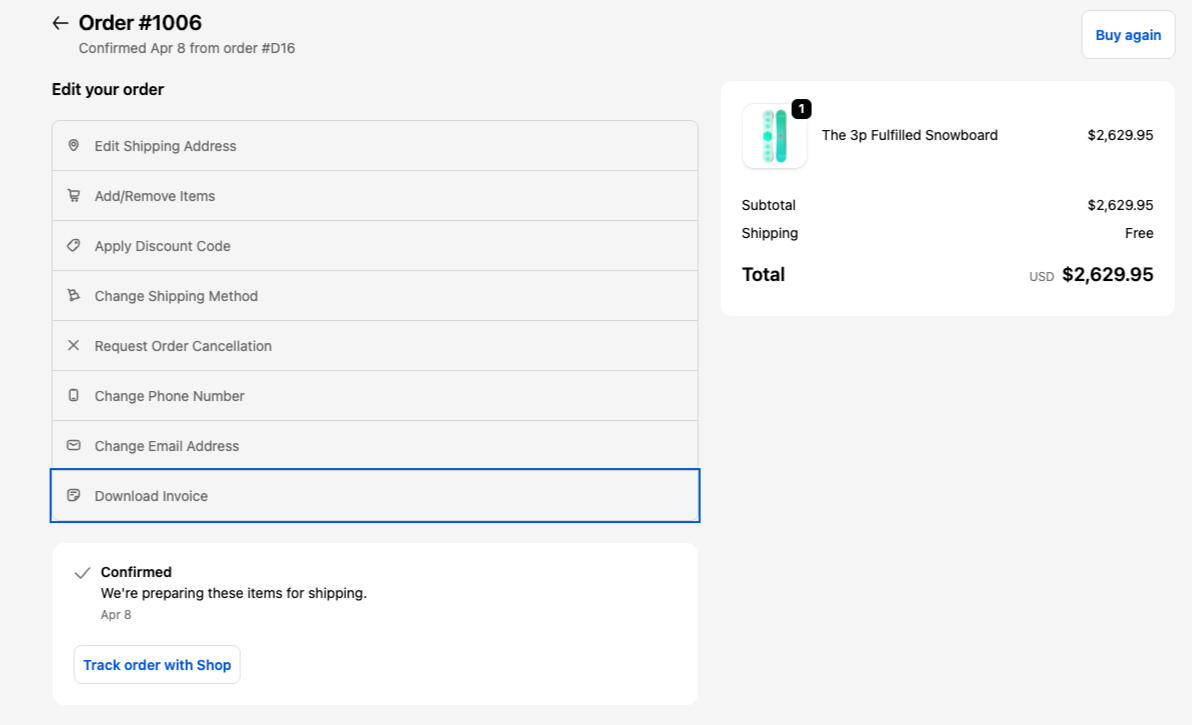Viewport: 1192px width, 725px height.
Task: Click the snowboard product thumbnail
Action: click(773, 138)
